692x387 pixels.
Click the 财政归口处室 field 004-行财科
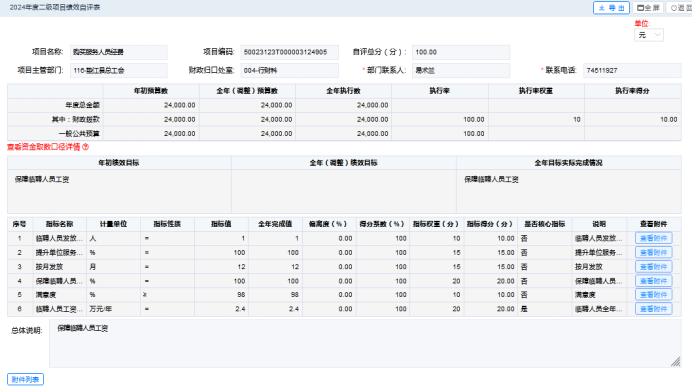point(290,71)
